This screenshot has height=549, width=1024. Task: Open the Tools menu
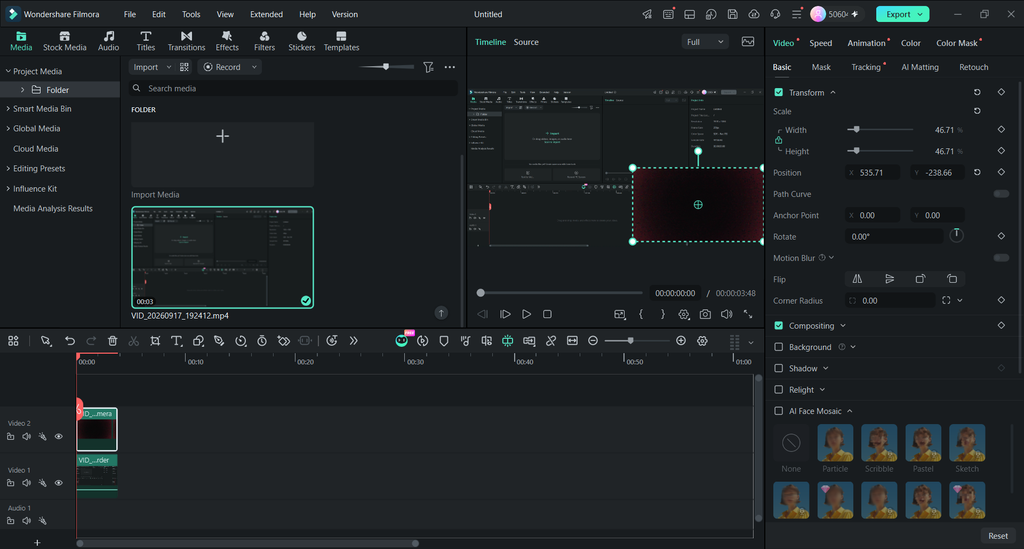coord(191,14)
